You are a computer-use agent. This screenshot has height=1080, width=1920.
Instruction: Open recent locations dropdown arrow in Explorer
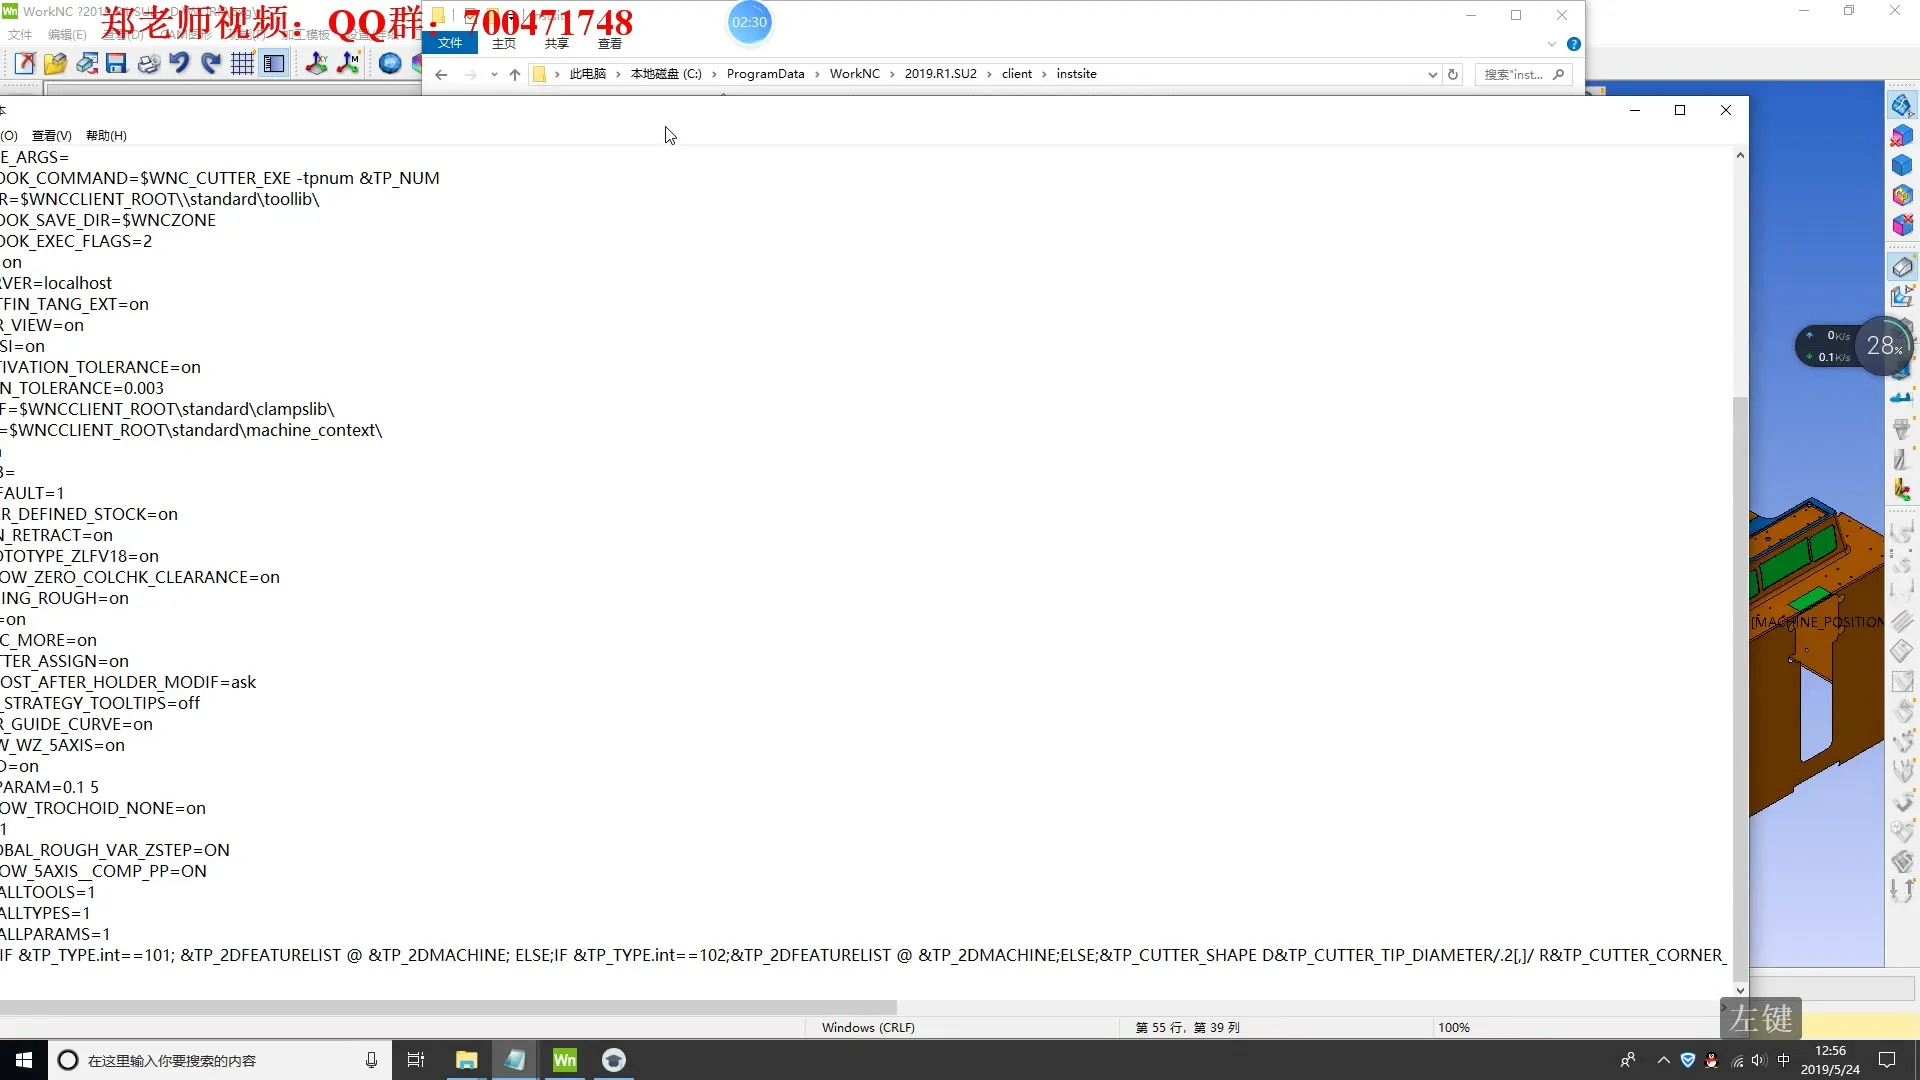494,75
